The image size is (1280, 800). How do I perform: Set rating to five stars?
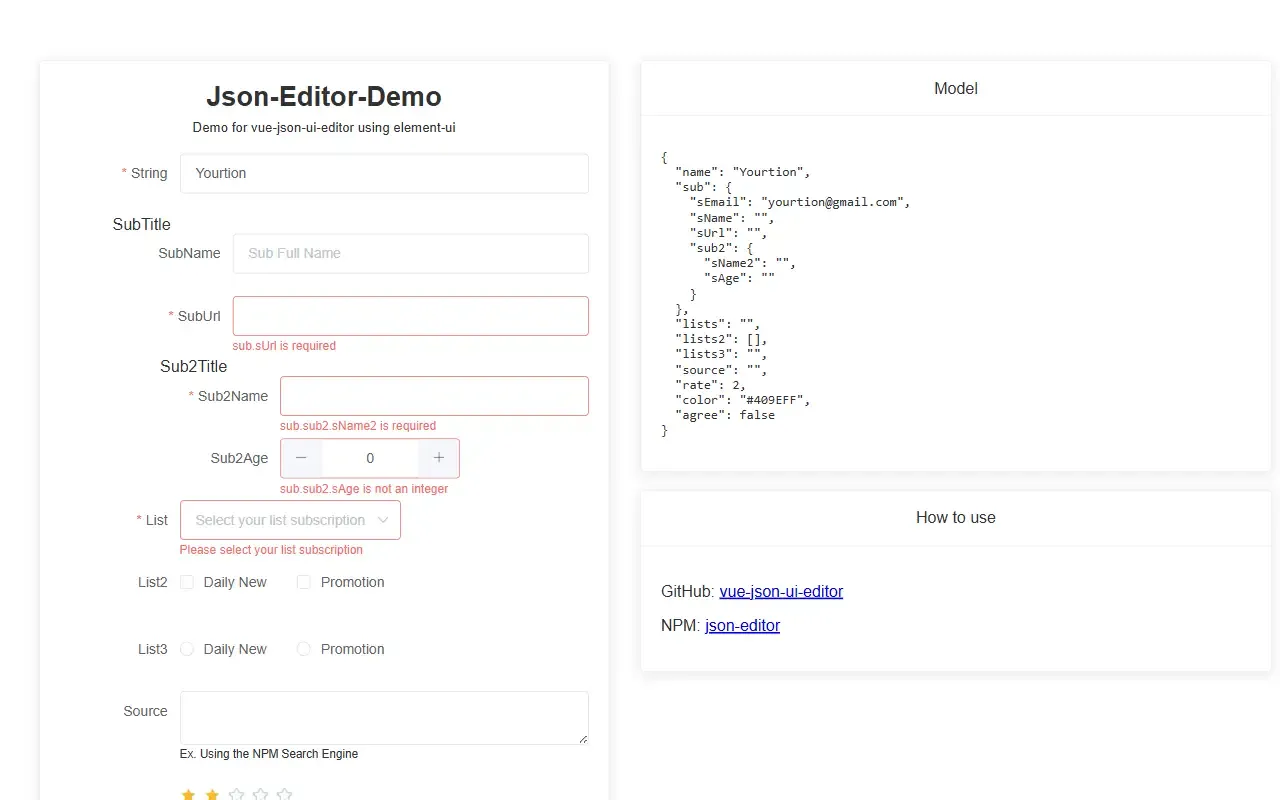pos(284,794)
